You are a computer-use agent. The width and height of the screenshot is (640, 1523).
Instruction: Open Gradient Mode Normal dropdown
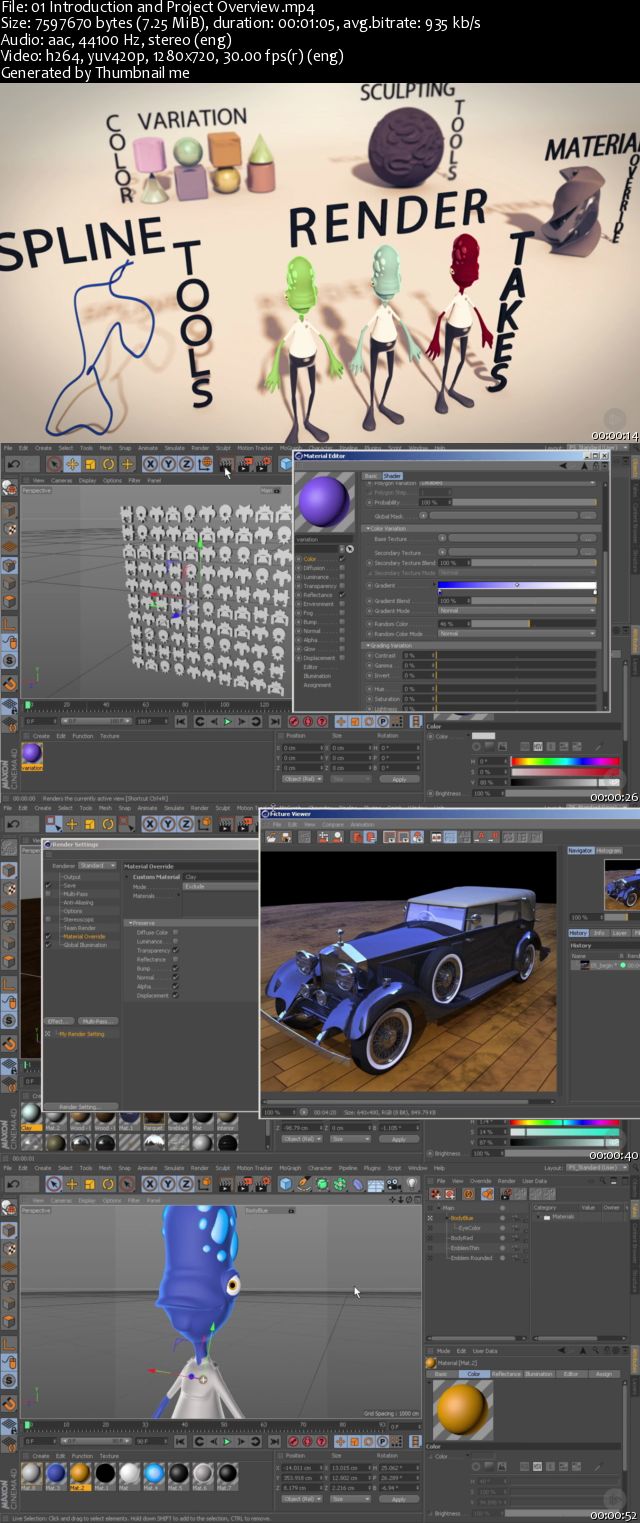(517, 610)
